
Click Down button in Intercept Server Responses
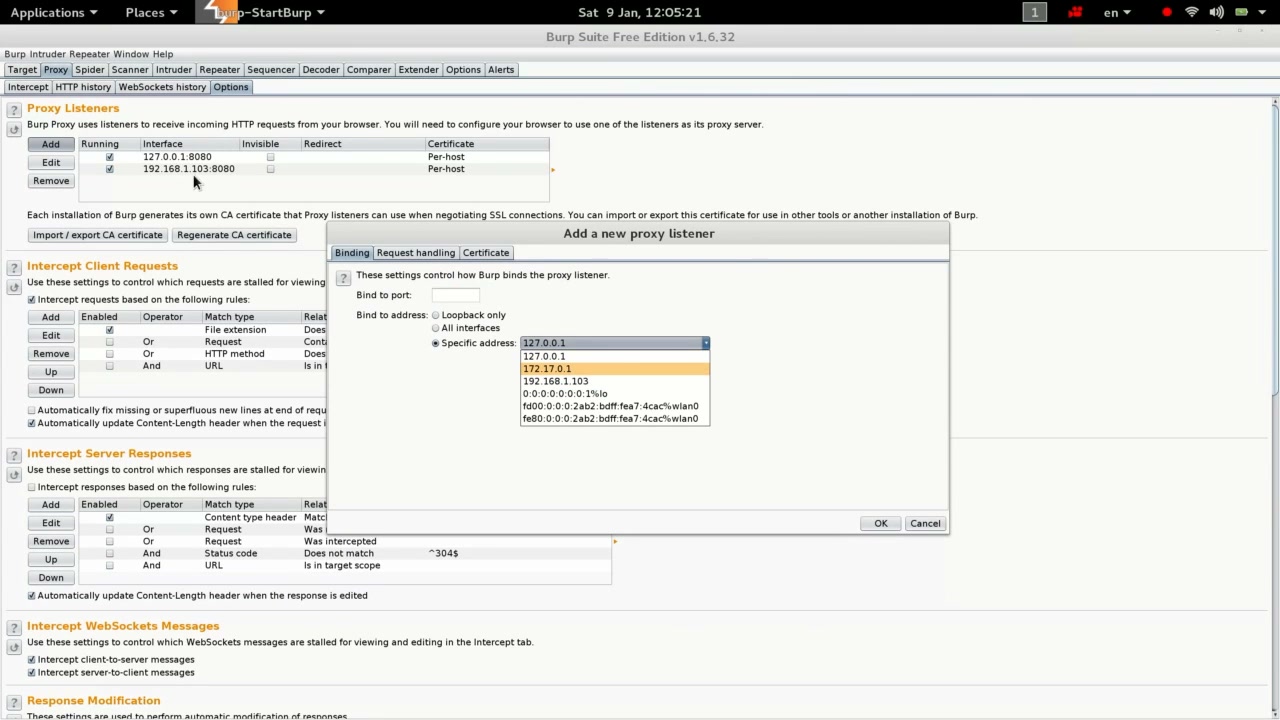point(51,578)
